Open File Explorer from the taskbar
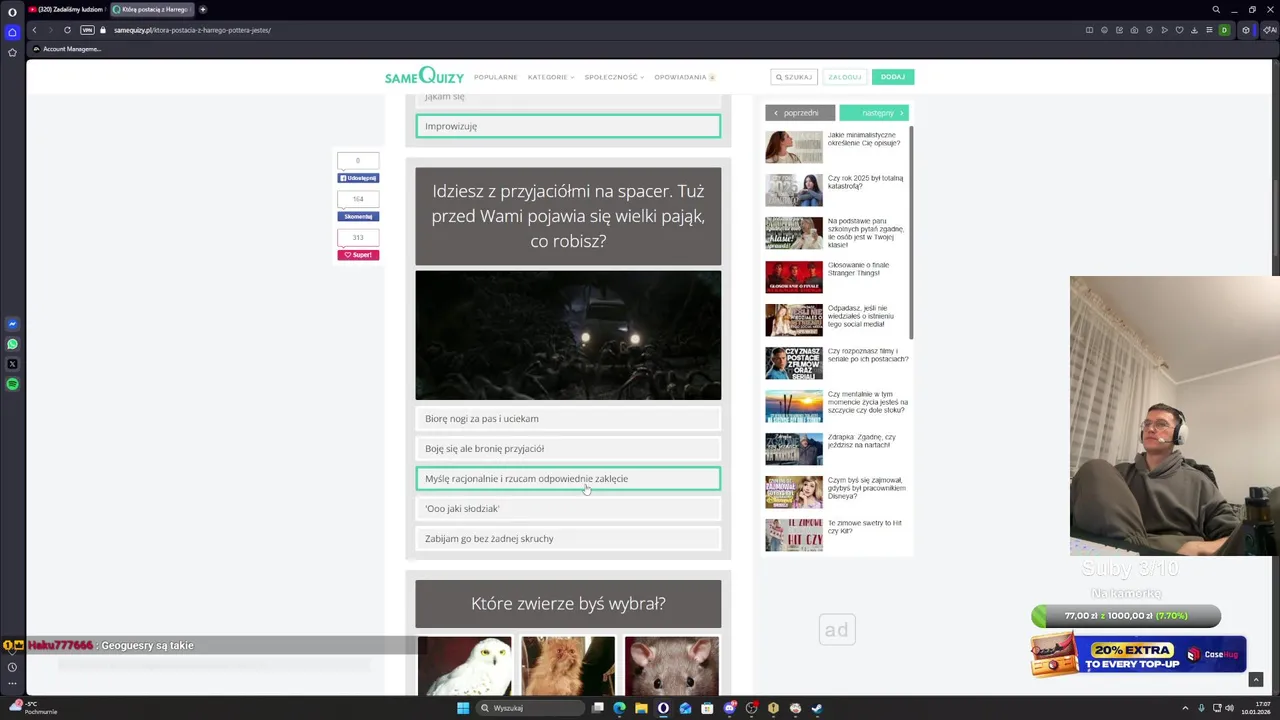The height and width of the screenshot is (720, 1280). [641, 708]
